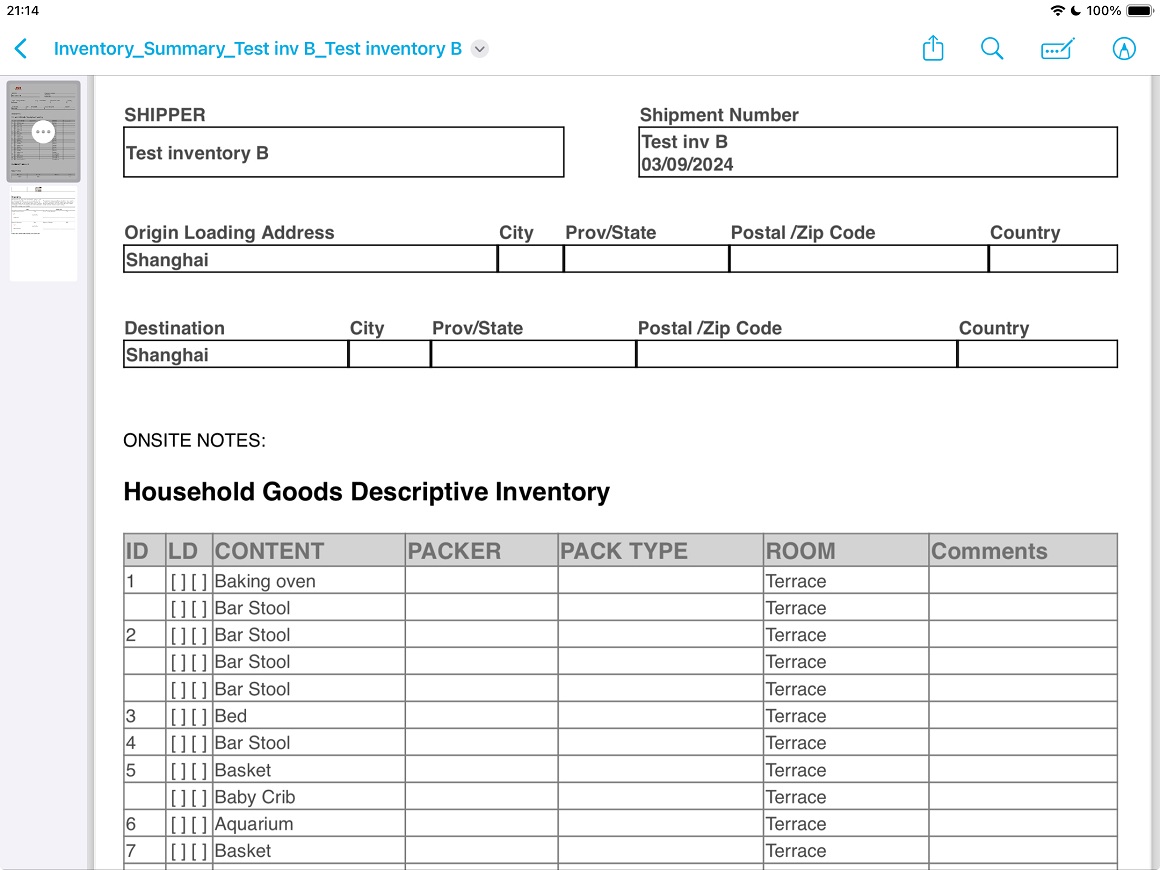This screenshot has height=870, width=1160.
Task: Tap the Wi-Fi status icon
Action: click(x=1057, y=11)
